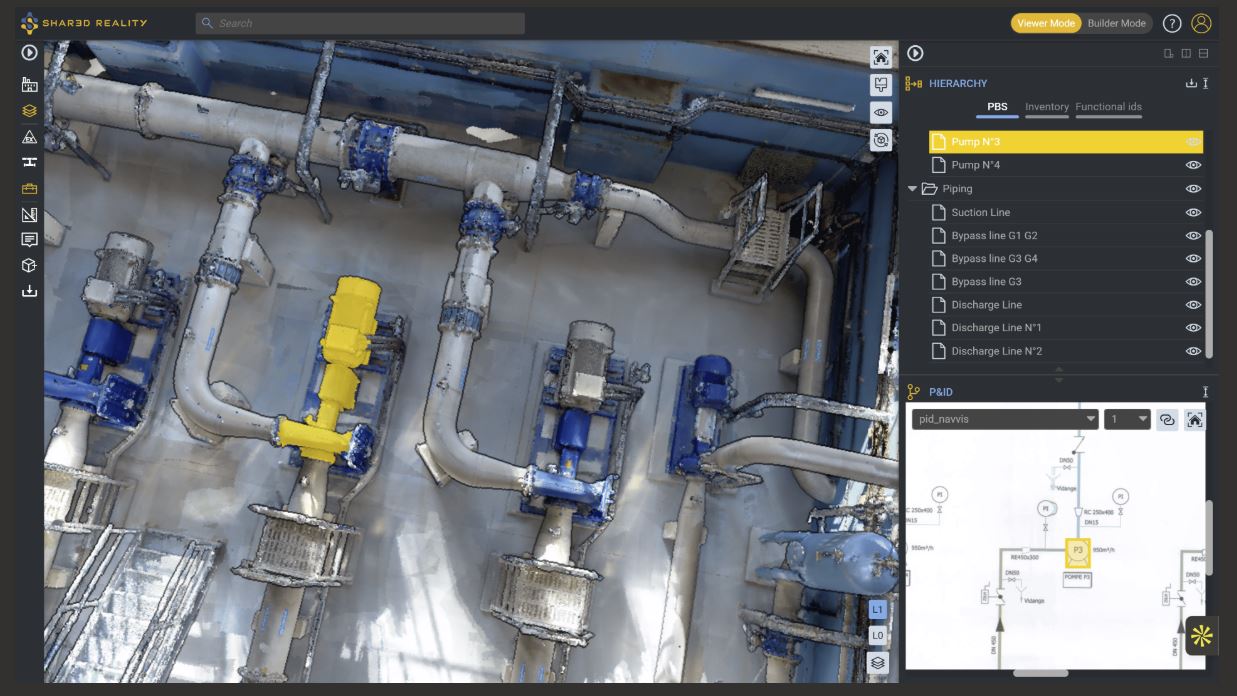Switch to Builder Mode
Screen dimensions: 1237x696
1116,24
